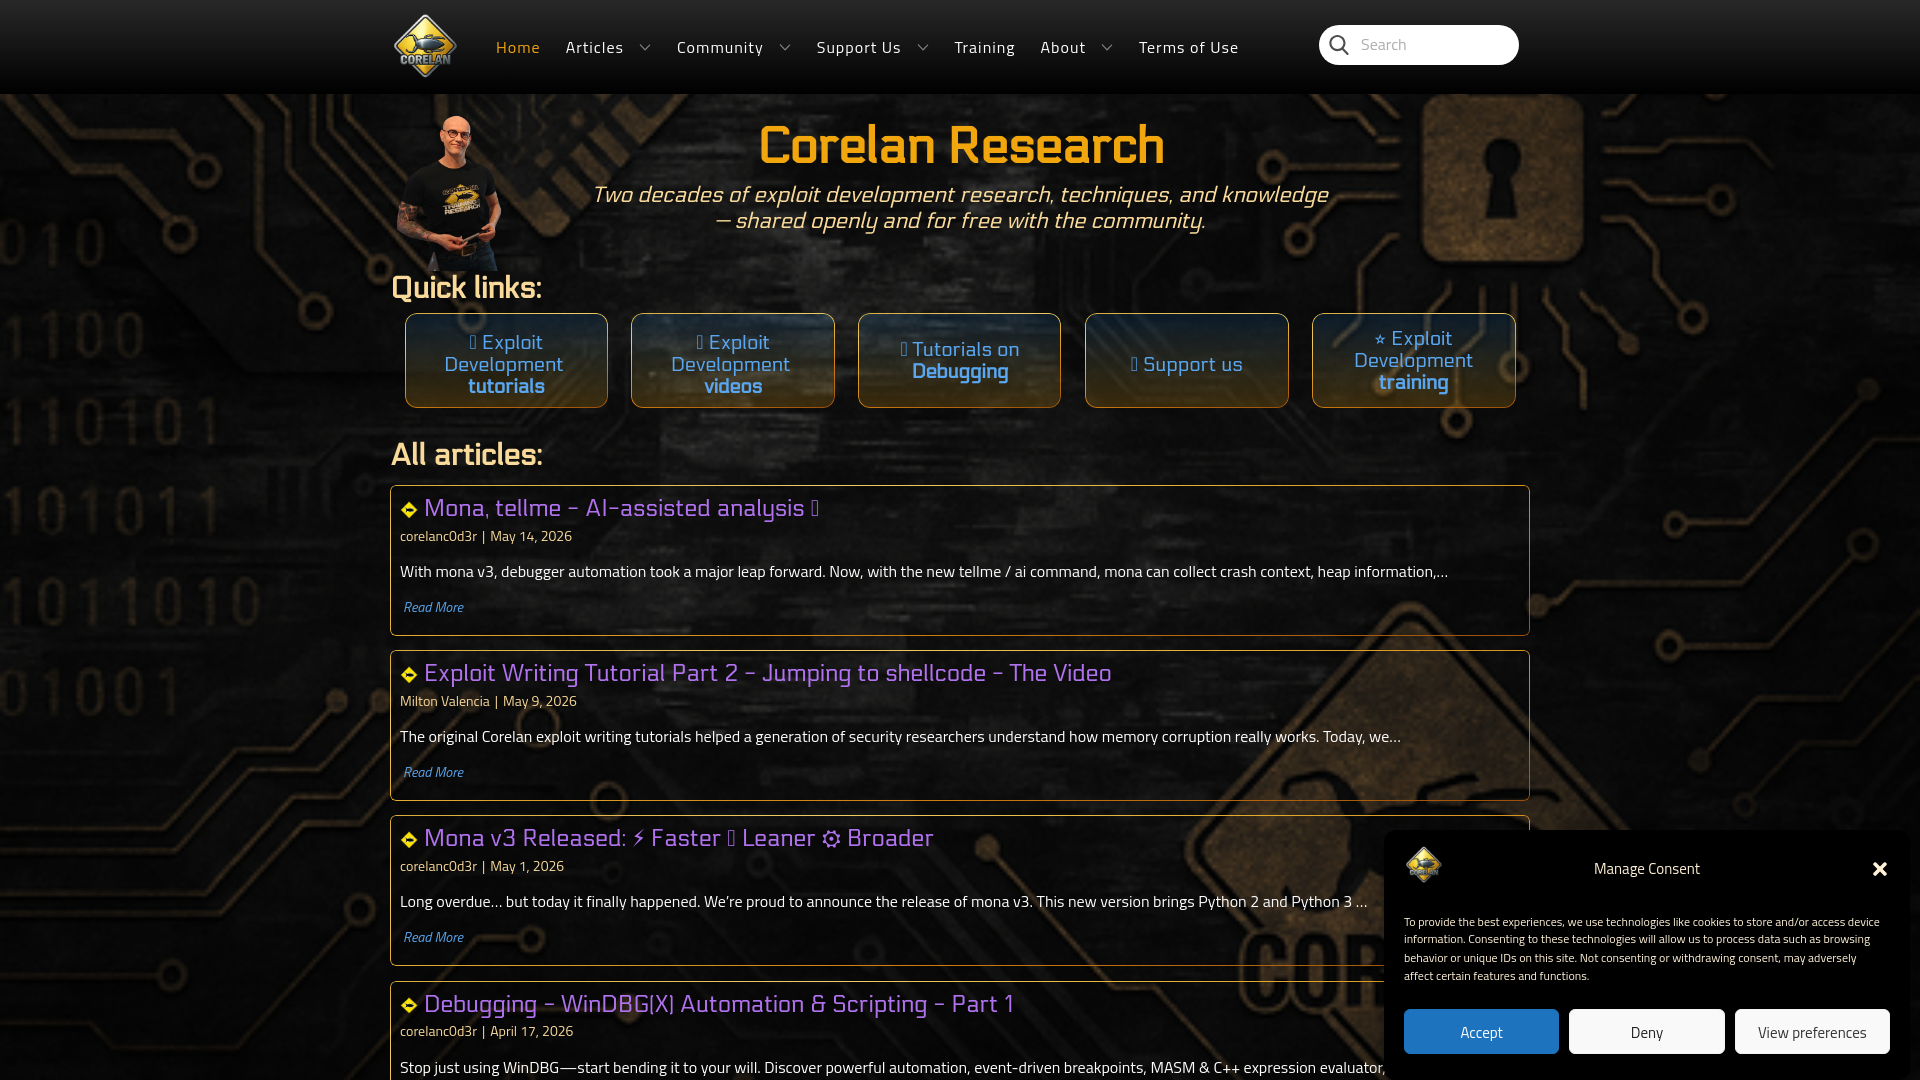The image size is (1920, 1080).
Task: Click diamond icon beside Mona, tellme article
Action: pyautogui.click(x=409, y=510)
